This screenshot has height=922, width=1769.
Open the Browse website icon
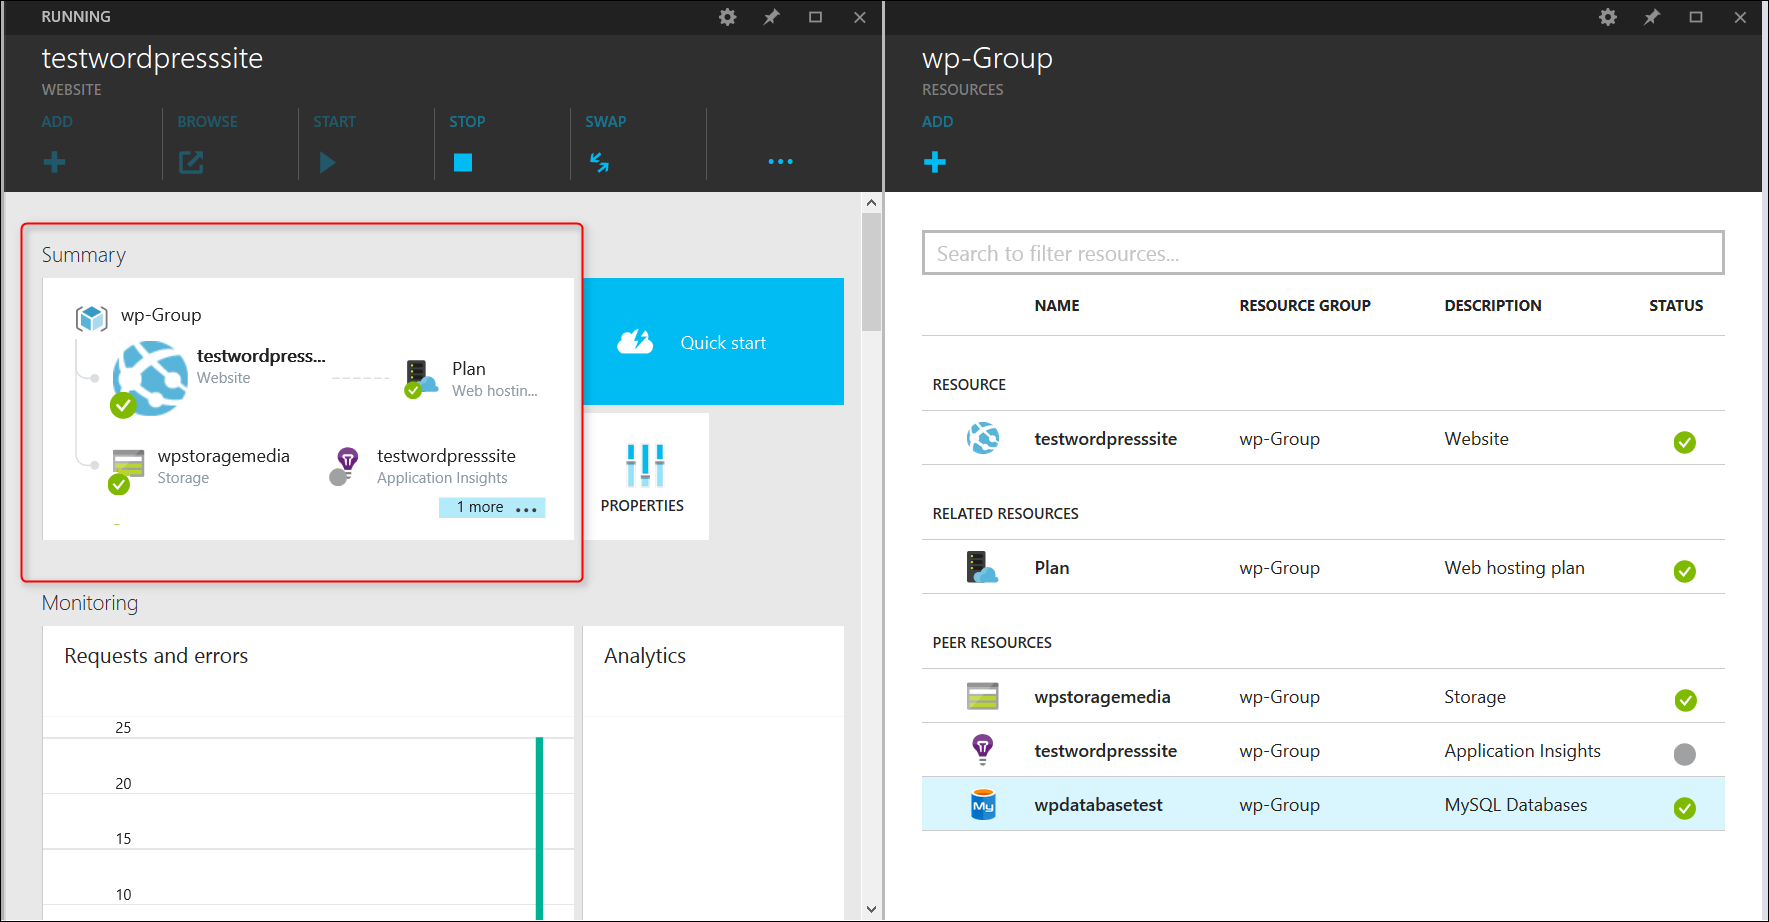pyautogui.click(x=191, y=162)
